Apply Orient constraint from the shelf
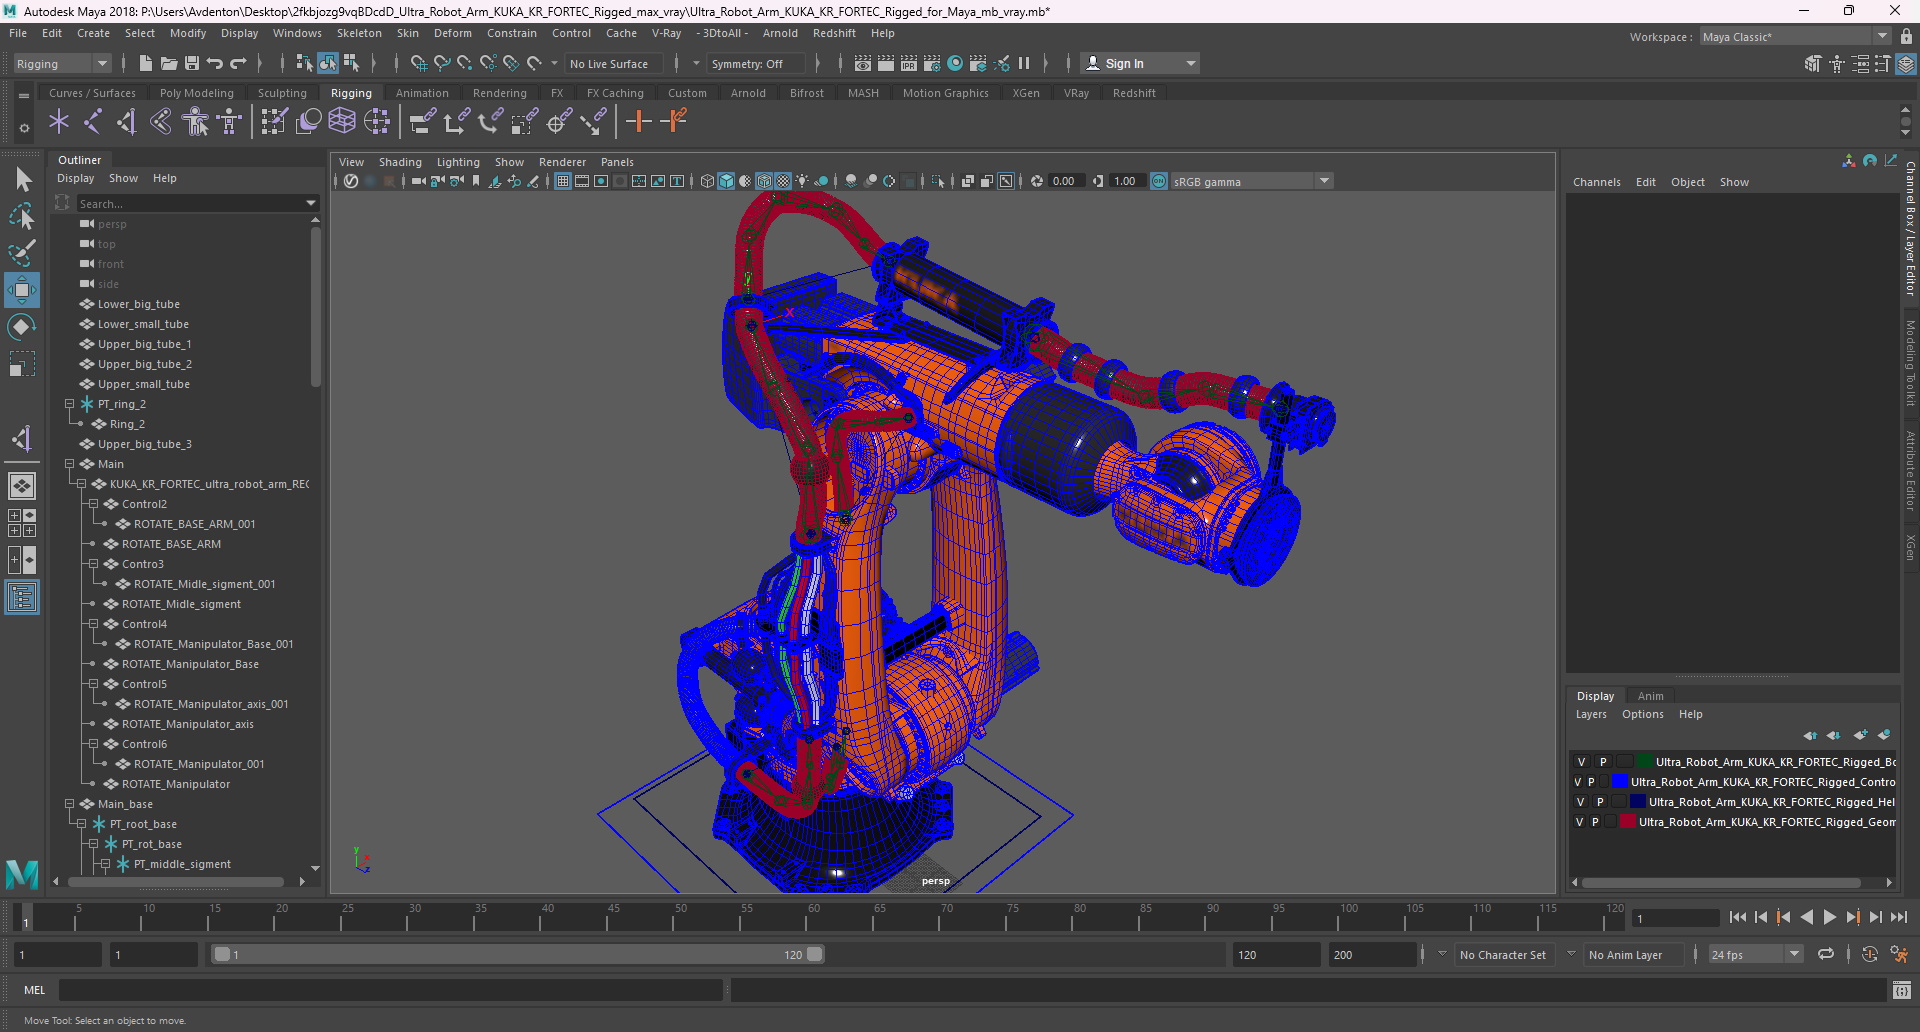Viewport: 1920px width, 1032px height. coord(491,122)
